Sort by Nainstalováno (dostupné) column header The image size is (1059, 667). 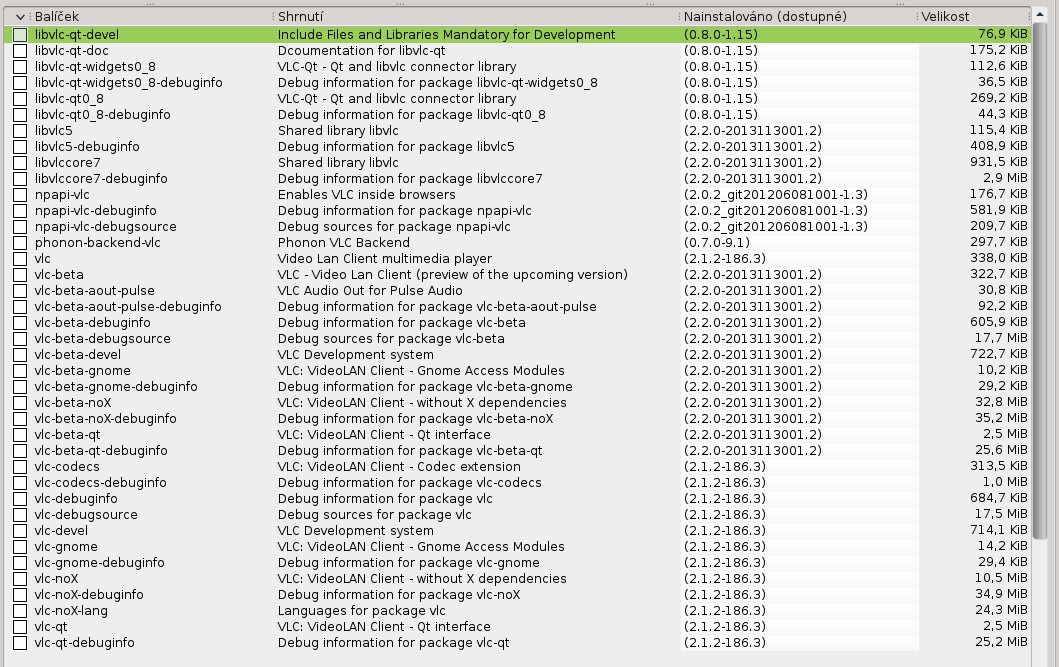(765, 17)
